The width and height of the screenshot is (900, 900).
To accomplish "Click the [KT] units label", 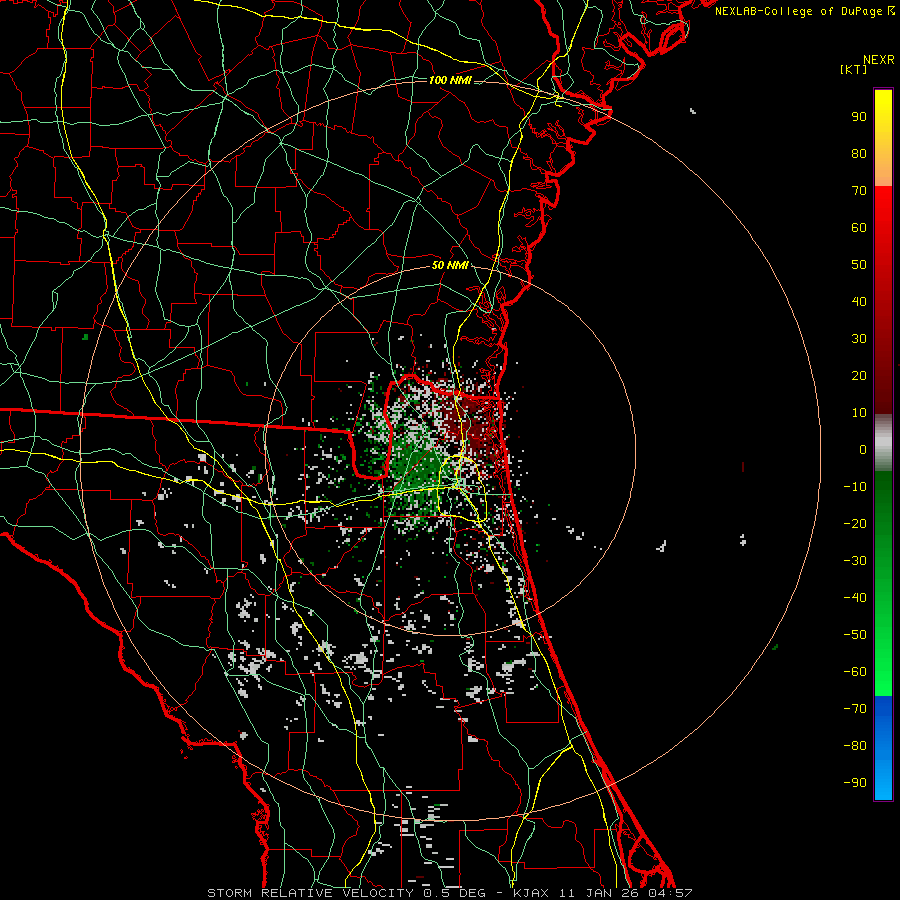I will 854,69.
